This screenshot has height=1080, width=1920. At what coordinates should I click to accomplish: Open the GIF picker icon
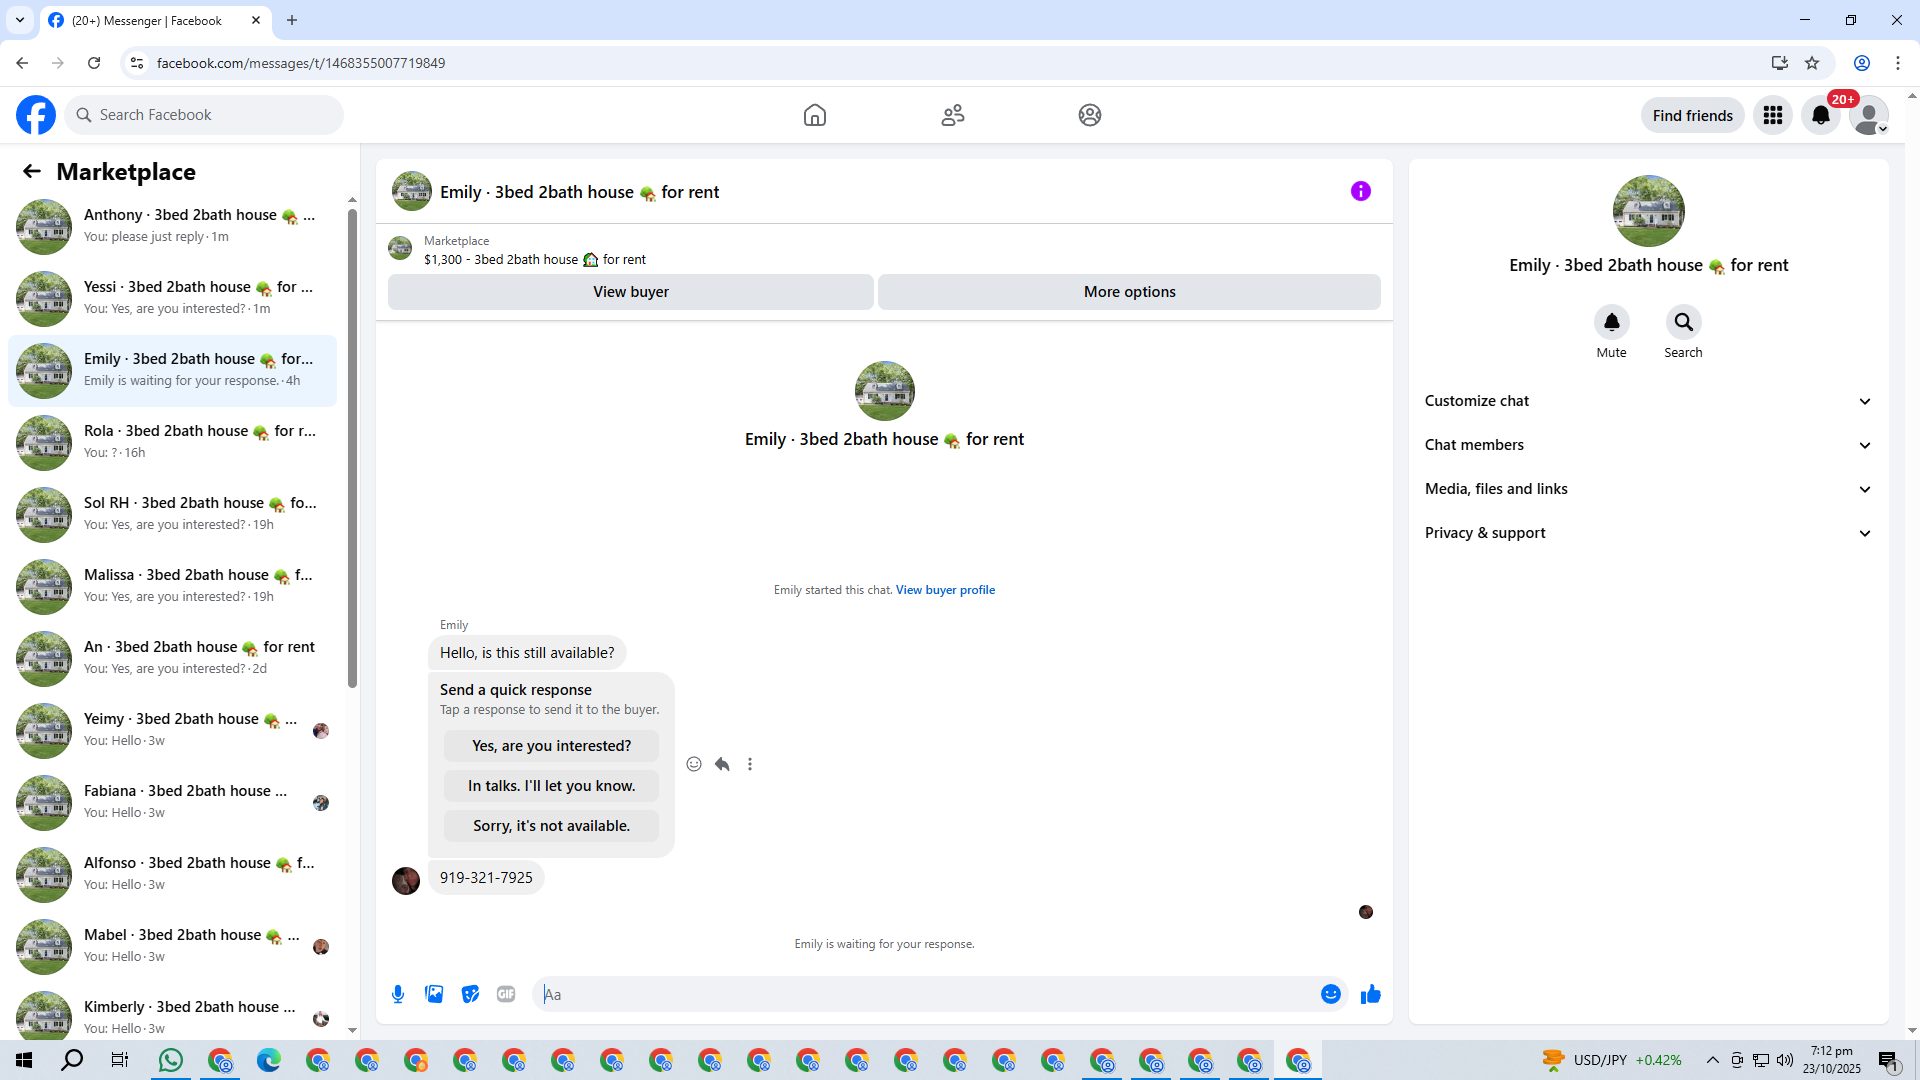point(506,994)
